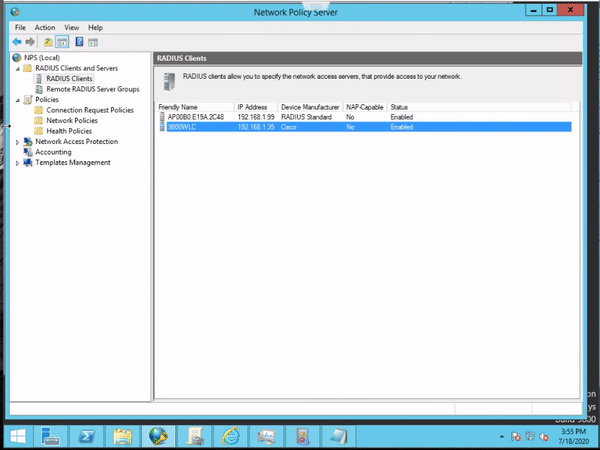Open File Explorer from the taskbar
600x450 pixels.
(122, 436)
